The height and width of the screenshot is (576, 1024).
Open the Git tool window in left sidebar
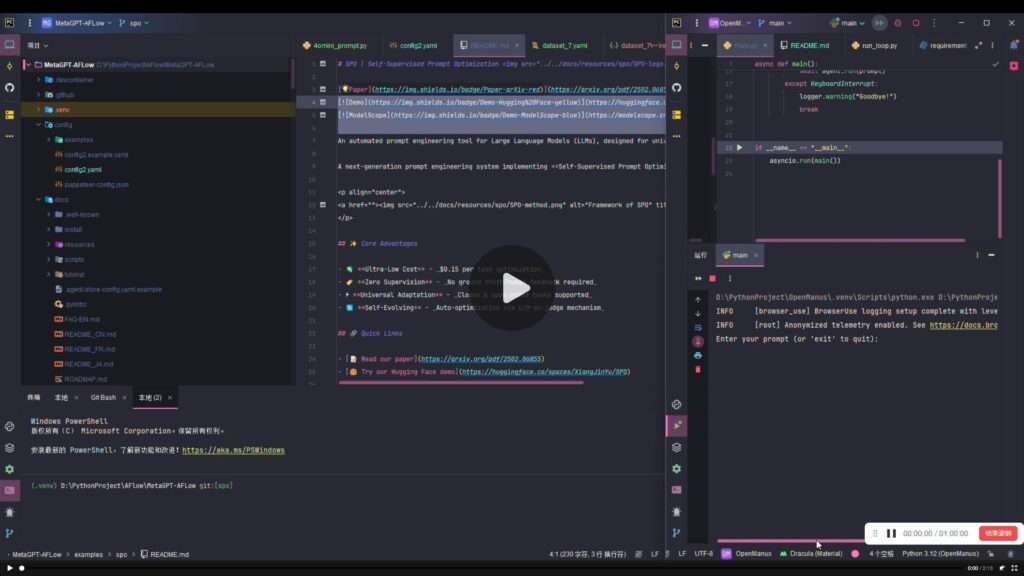pos(10,534)
